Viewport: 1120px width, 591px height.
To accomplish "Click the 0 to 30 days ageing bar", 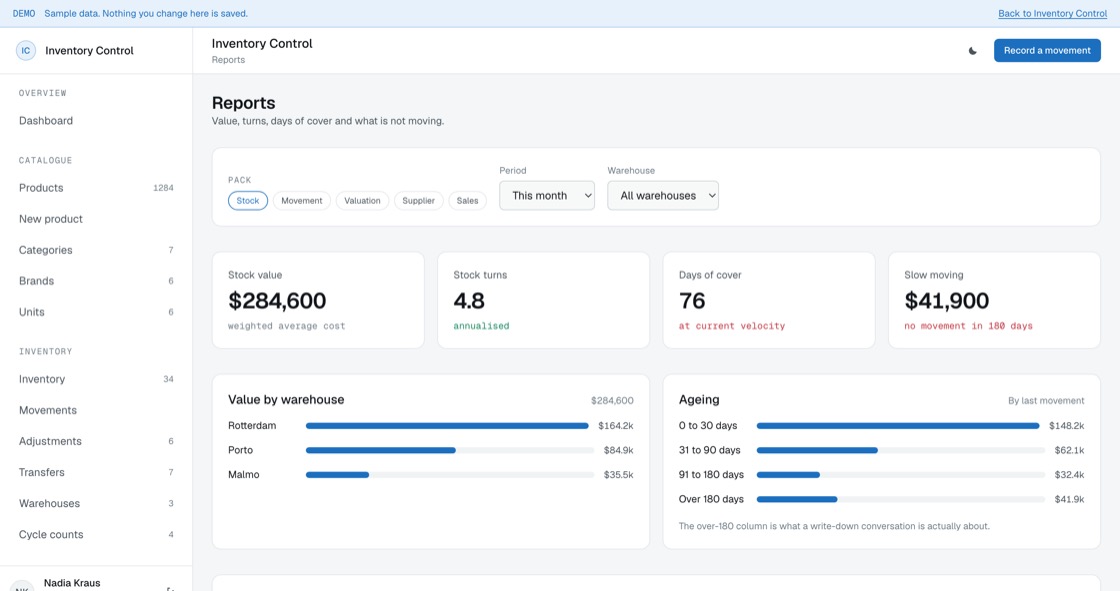I will pos(898,426).
